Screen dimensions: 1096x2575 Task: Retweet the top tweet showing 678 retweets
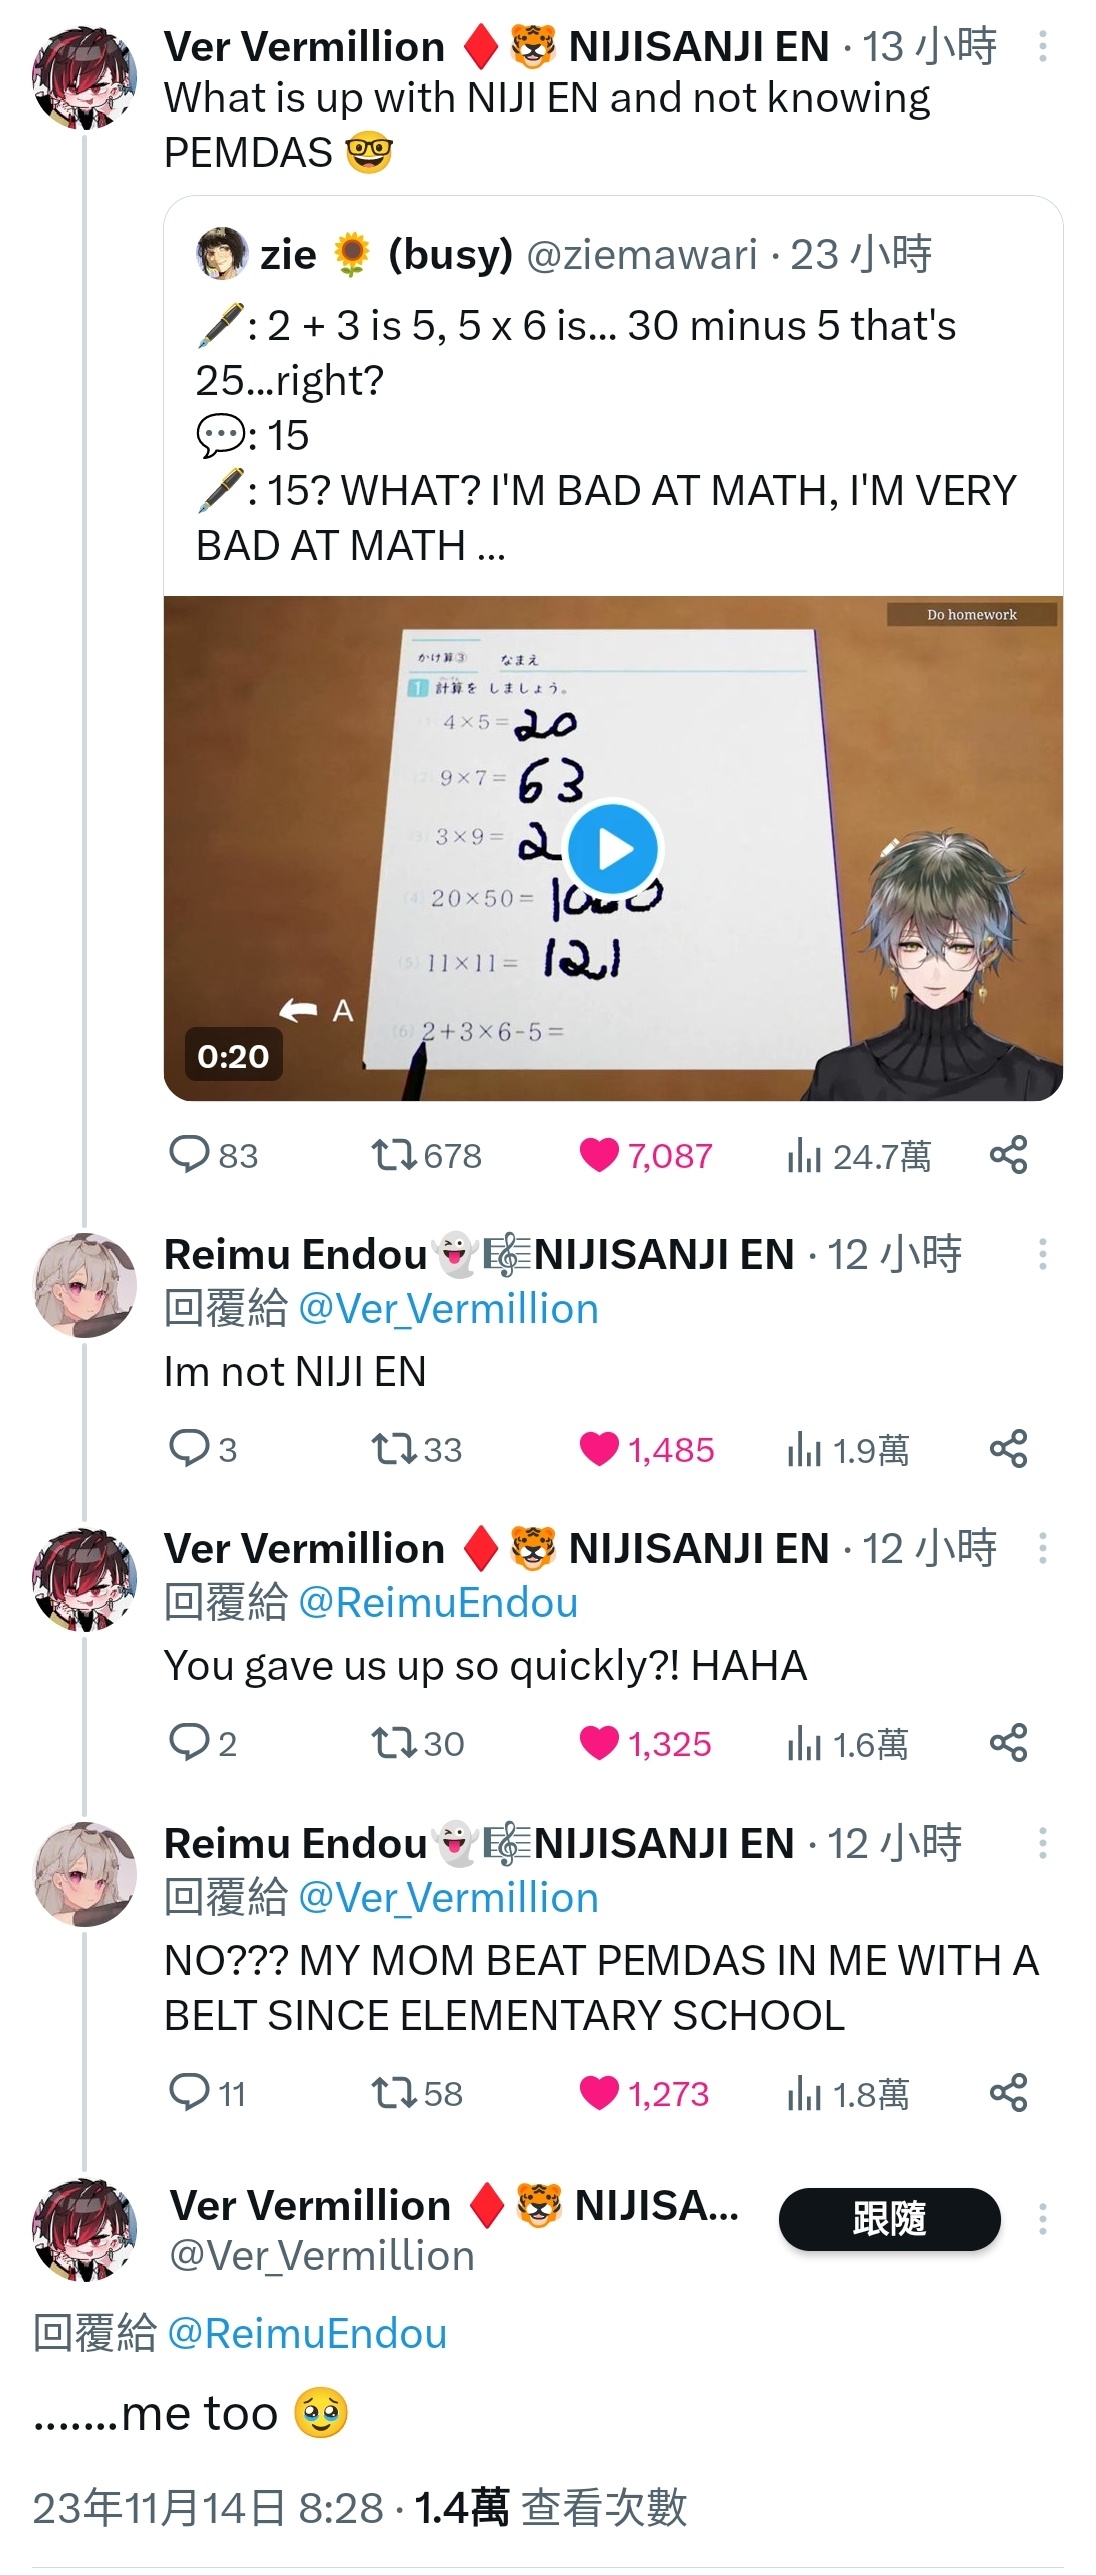(x=426, y=1155)
